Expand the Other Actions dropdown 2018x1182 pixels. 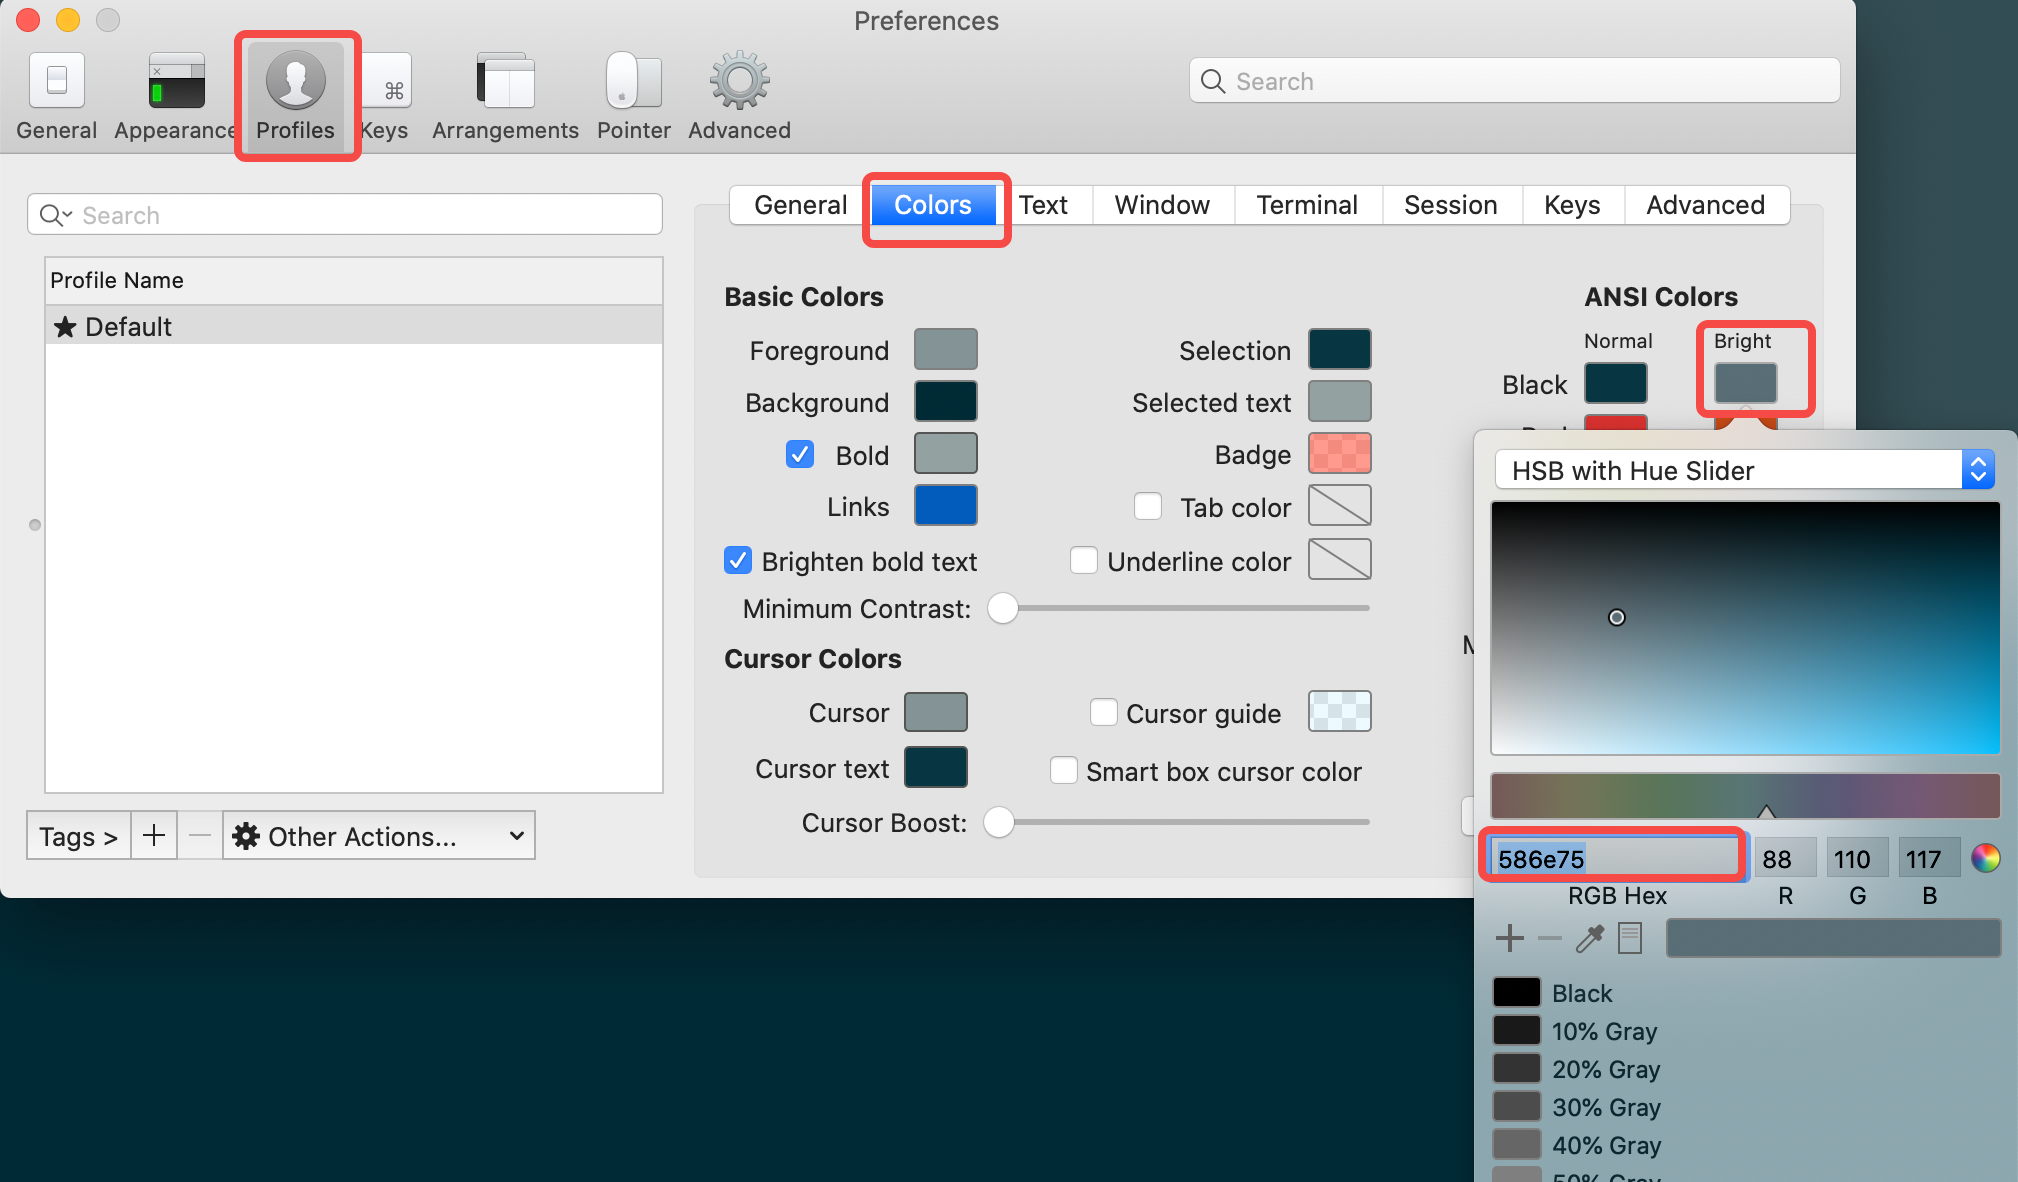pos(379,836)
